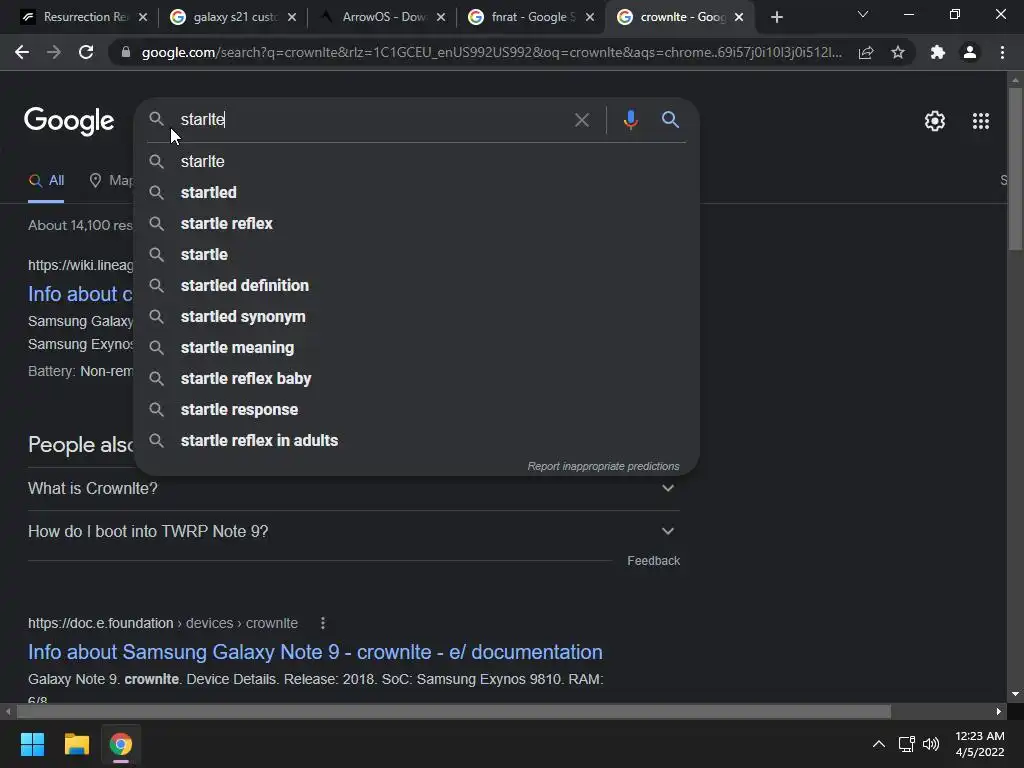
Task: Open Chrome extensions puzzle icon
Action: tap(938, 52)
